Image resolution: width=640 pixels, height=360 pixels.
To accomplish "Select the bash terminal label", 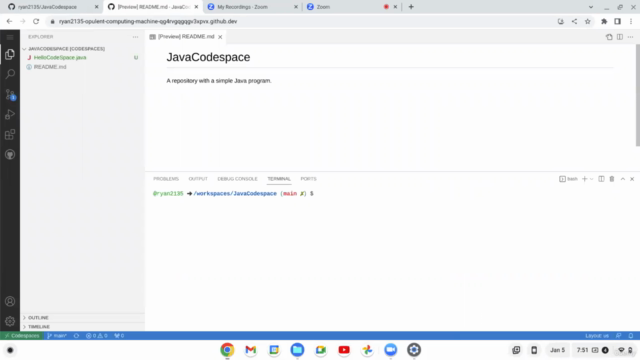I will (568, 179).
